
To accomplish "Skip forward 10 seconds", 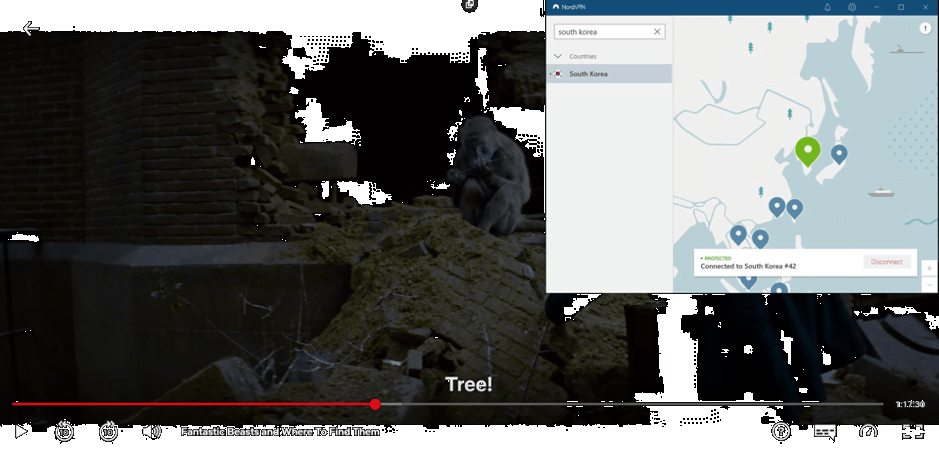I will pos(108,431).
